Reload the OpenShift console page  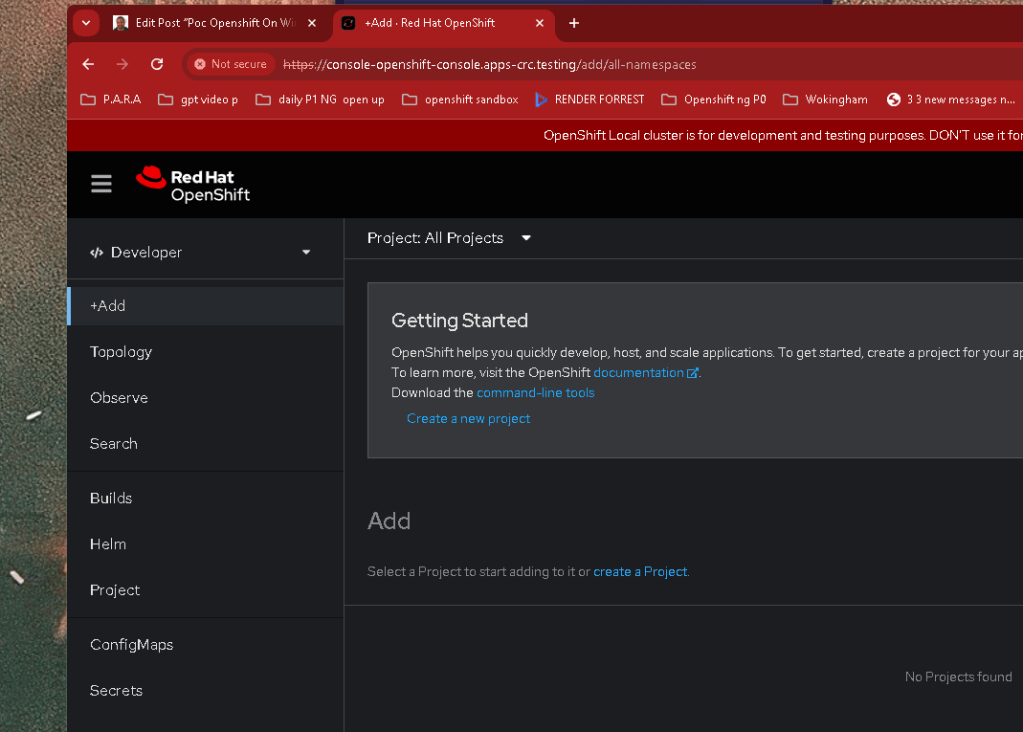tap(157, 64)
